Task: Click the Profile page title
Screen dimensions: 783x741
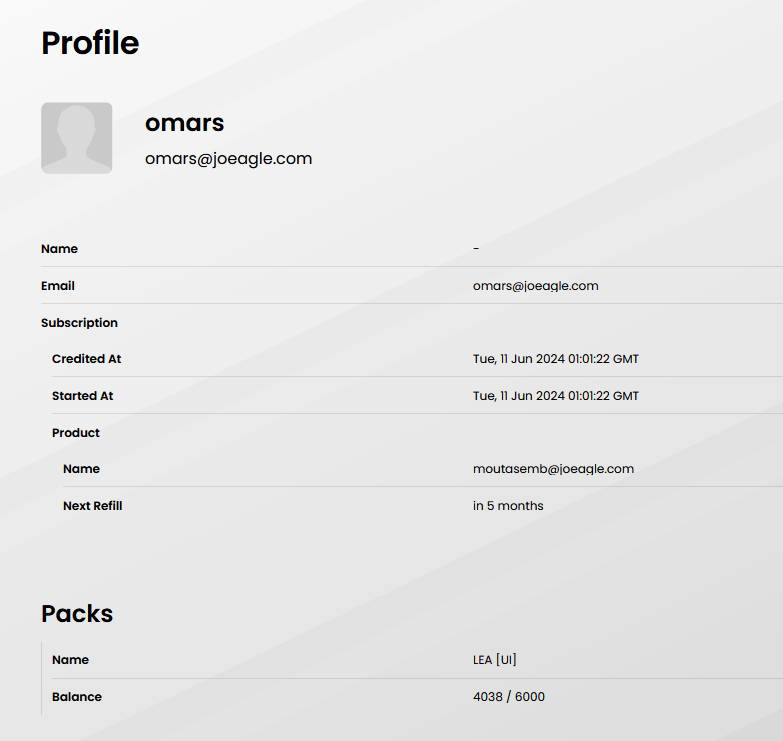Action: (x=90, y=43)
